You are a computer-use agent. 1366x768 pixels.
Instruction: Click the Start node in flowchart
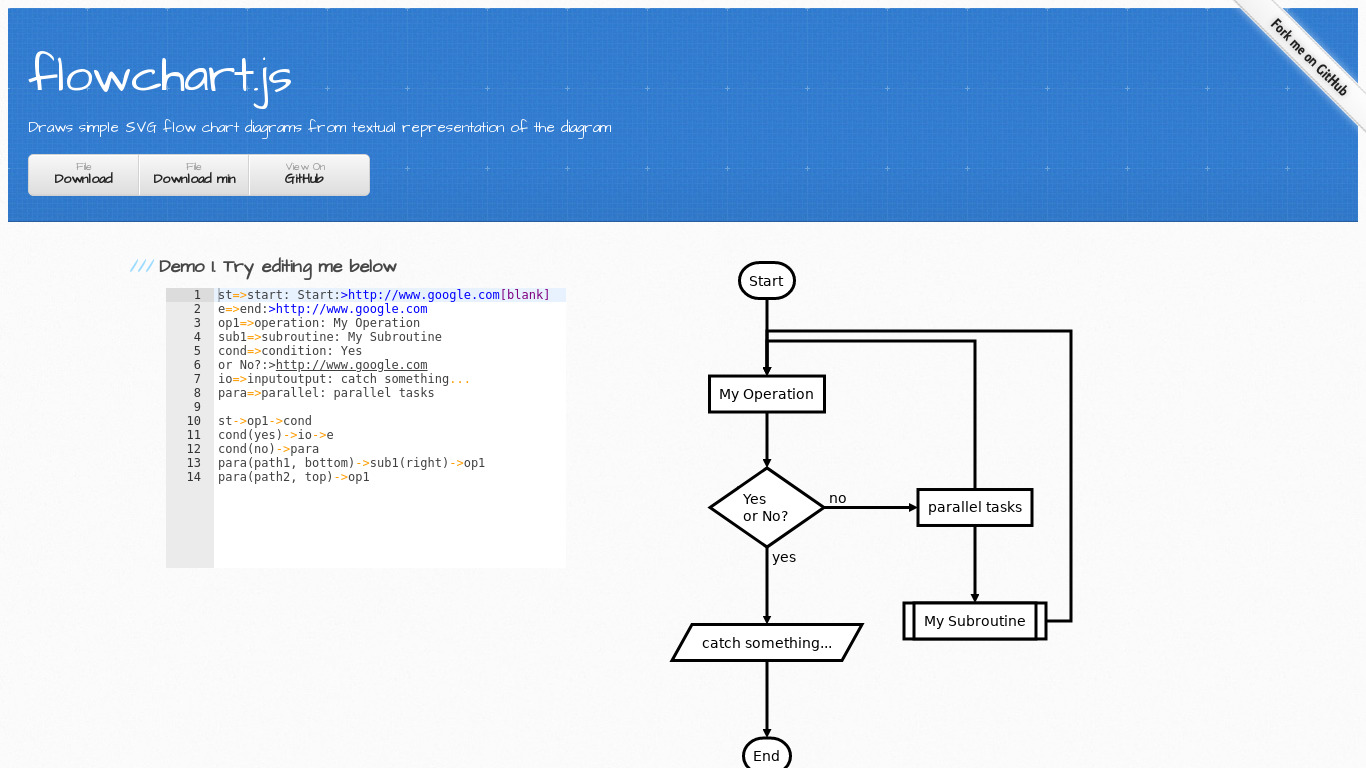coord(767,281)
